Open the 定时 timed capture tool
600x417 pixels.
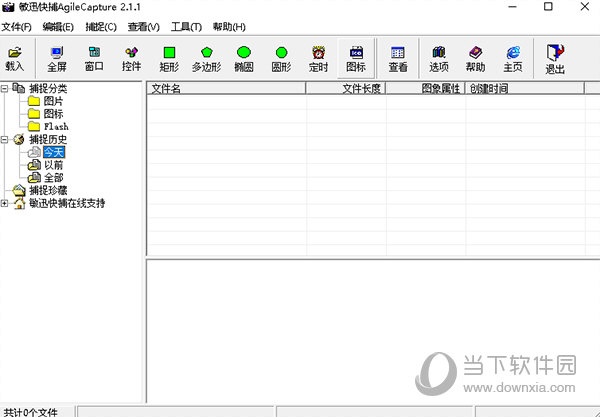coord(318,58)
